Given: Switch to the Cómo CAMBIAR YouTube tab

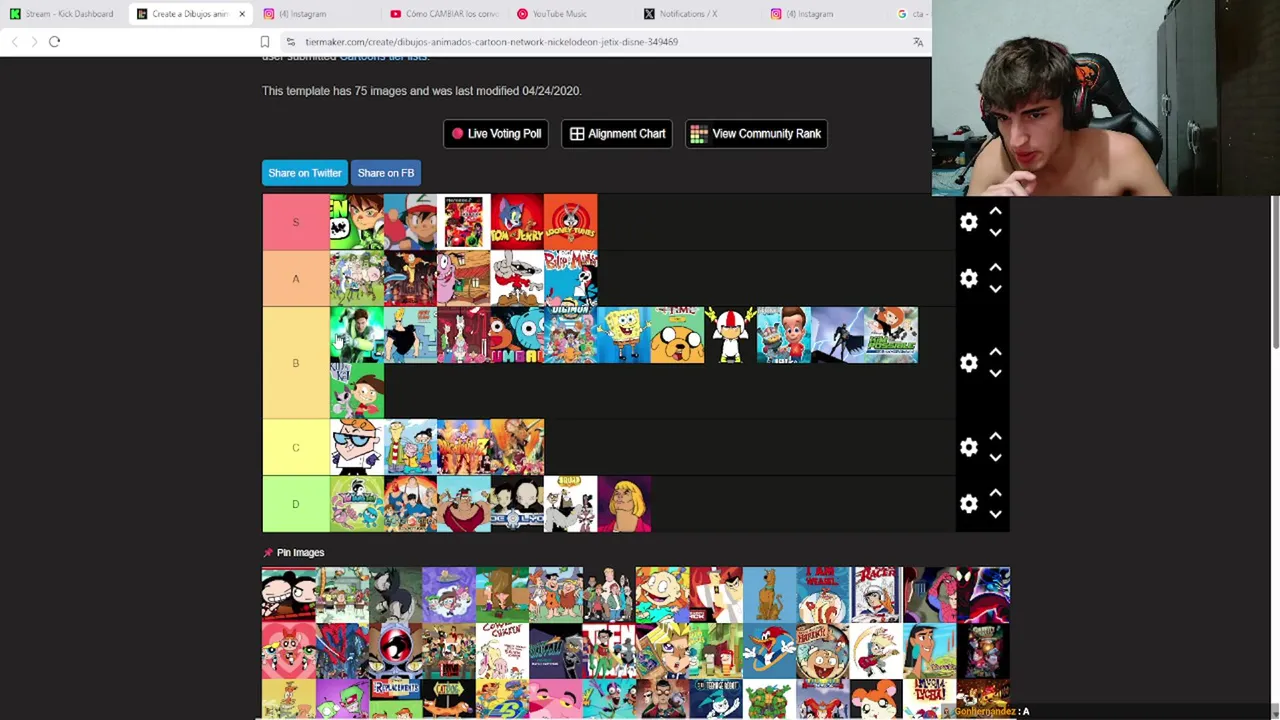Looking at the screenshot, I should (444, 14).
